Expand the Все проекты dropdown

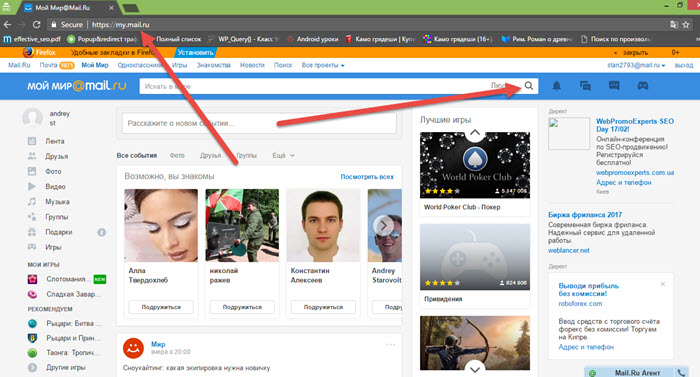(x=323, y=65)
